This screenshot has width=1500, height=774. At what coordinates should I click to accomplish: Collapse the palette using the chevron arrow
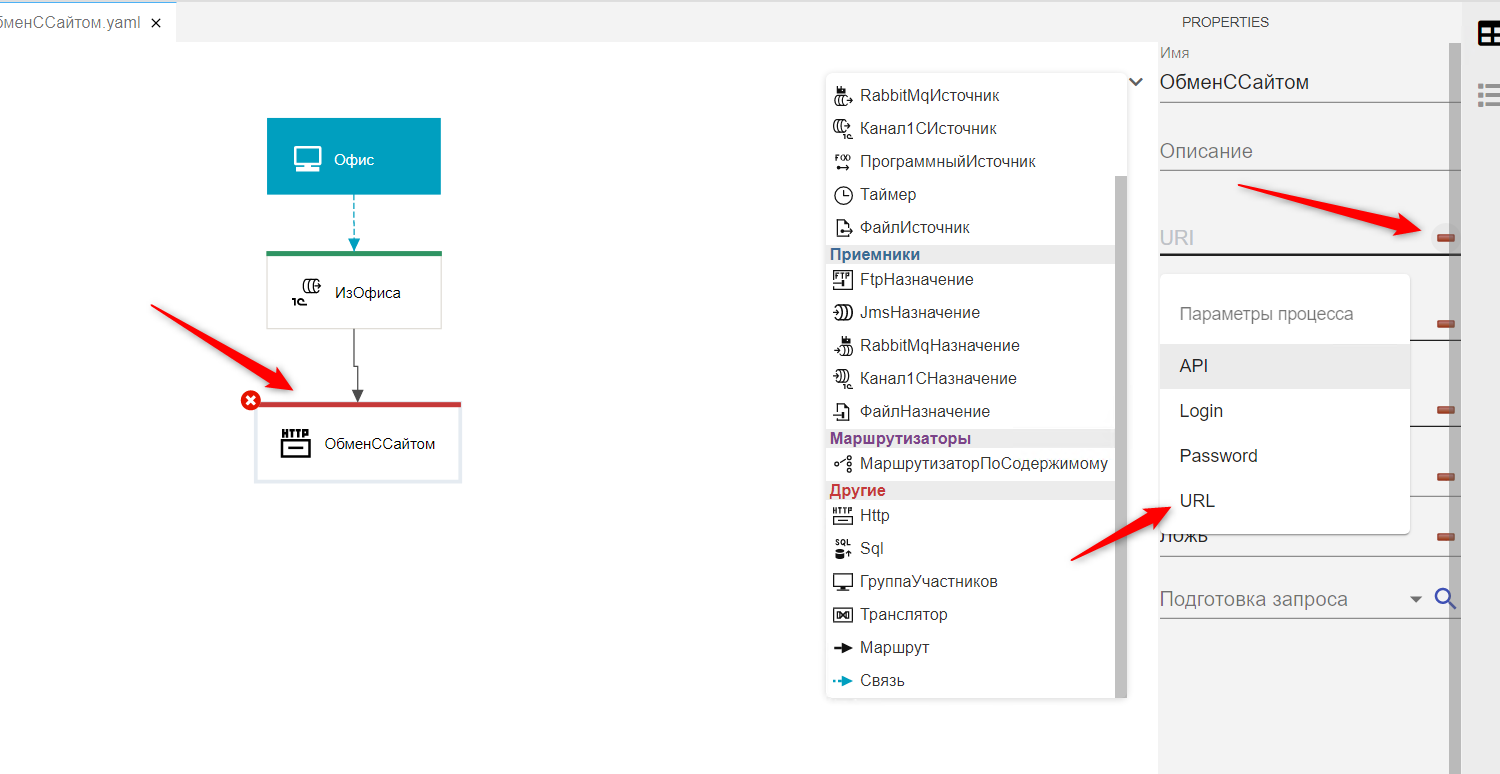pos(1136,82)
